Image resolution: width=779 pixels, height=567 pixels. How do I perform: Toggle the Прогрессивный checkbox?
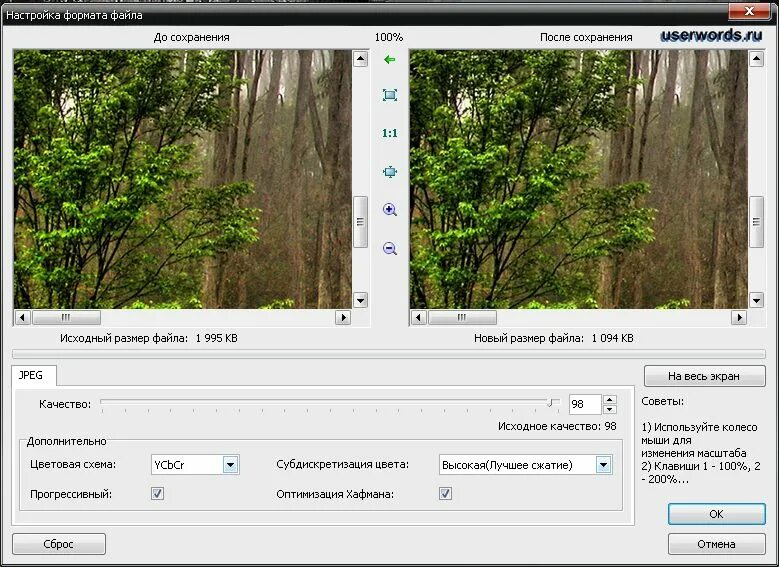[157, 493]
